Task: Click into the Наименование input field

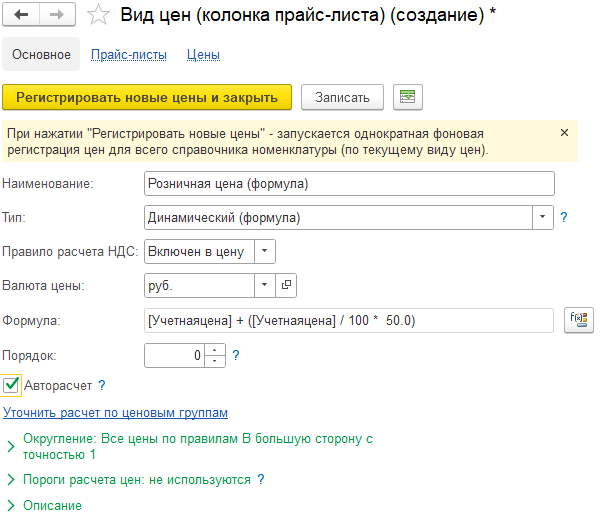Action: (x=348, y=184)
